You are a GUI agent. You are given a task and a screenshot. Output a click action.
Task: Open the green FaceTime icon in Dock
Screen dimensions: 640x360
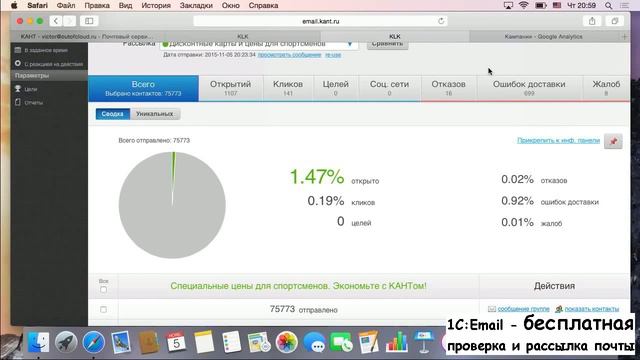(x=341, y=342)
